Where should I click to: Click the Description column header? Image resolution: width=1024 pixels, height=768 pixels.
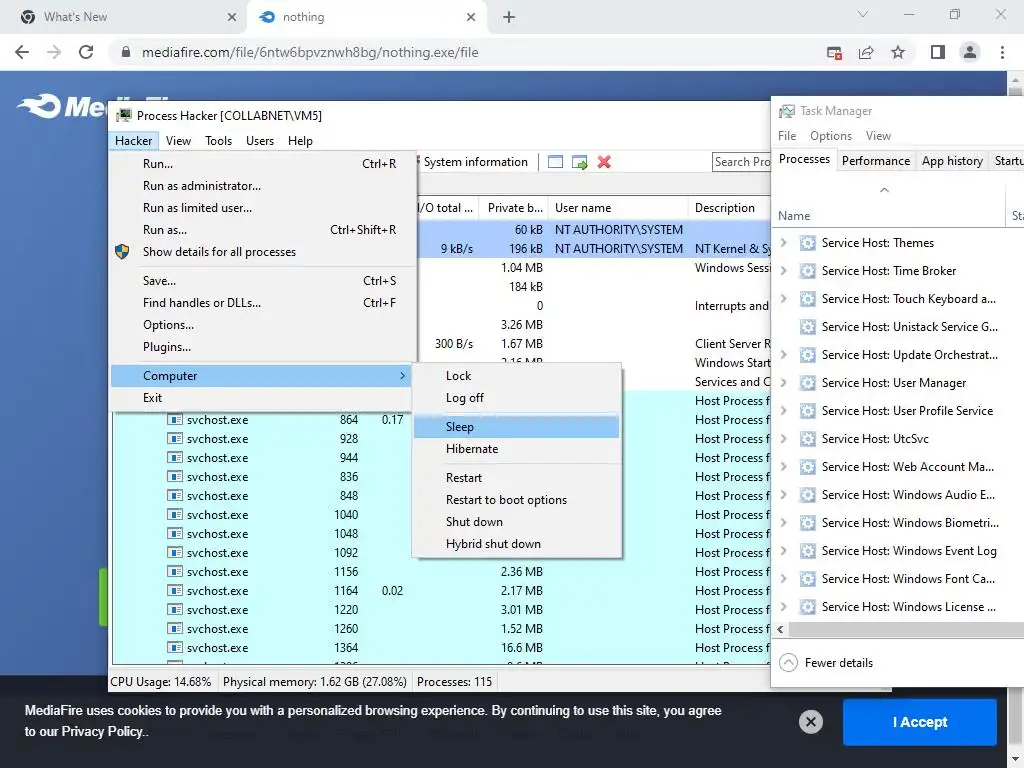click(x=729, y=208)
